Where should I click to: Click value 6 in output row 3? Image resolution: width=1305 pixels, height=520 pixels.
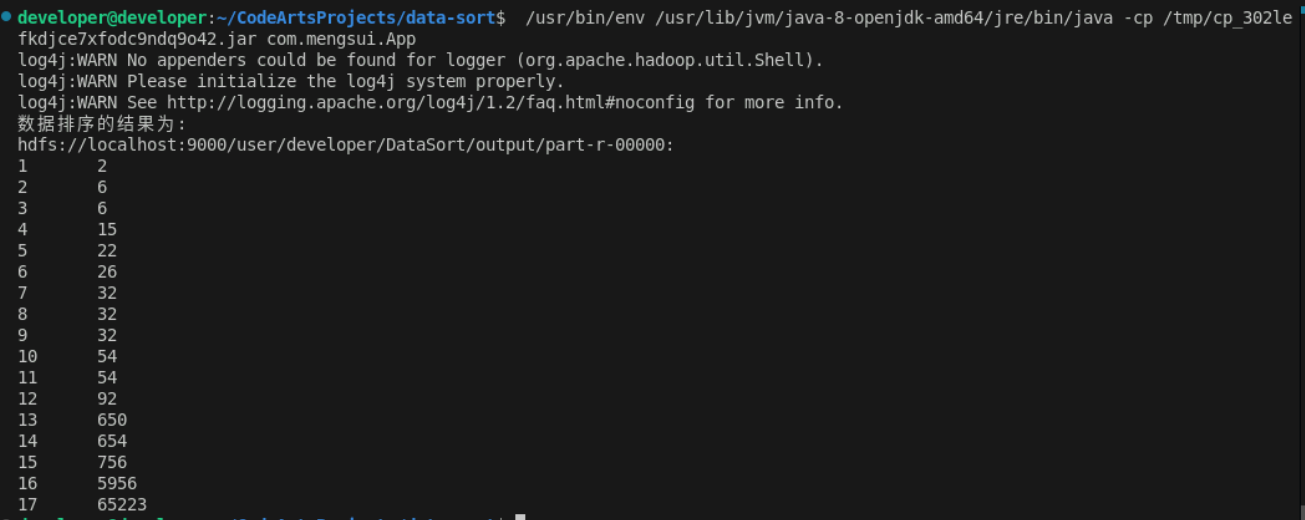click(102, 209)
